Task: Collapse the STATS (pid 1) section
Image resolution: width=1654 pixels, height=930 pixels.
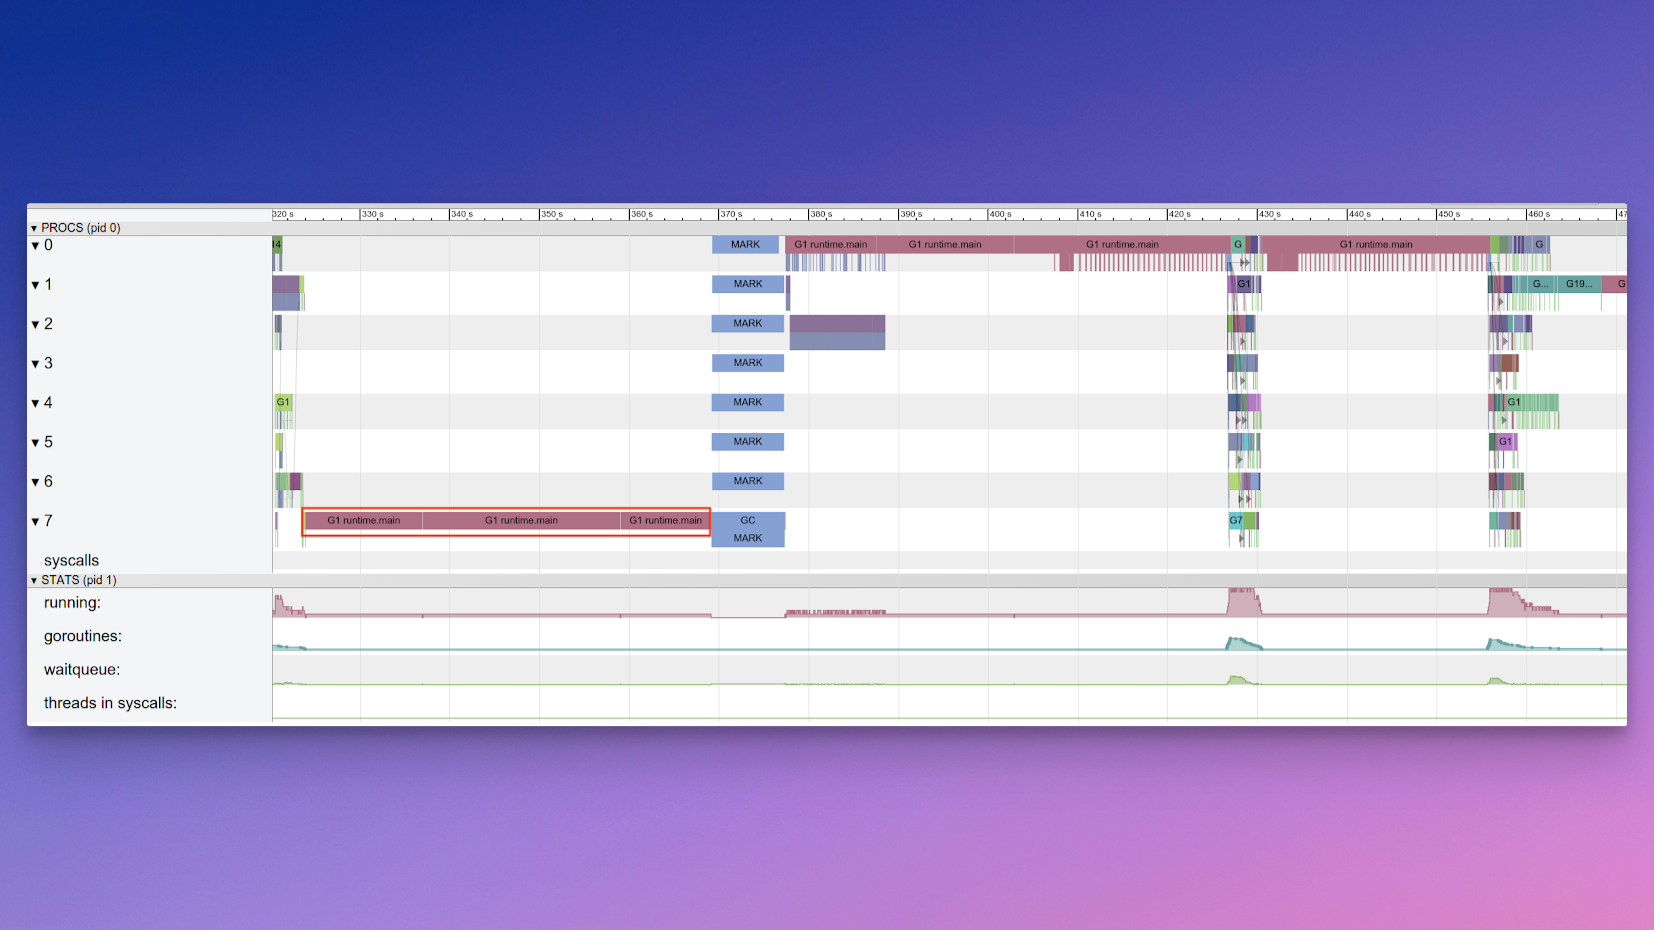Action: [x=34, y=580]
